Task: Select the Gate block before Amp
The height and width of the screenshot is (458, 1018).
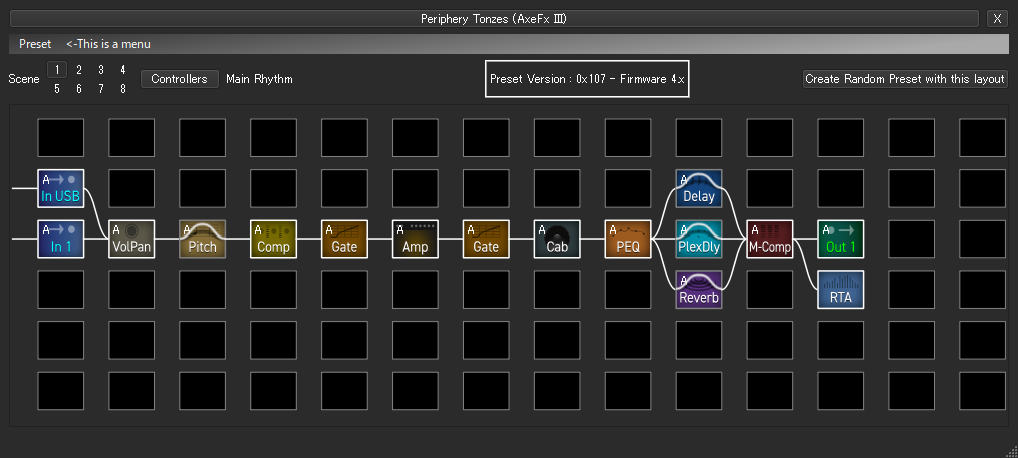Action: pos(344,239)
